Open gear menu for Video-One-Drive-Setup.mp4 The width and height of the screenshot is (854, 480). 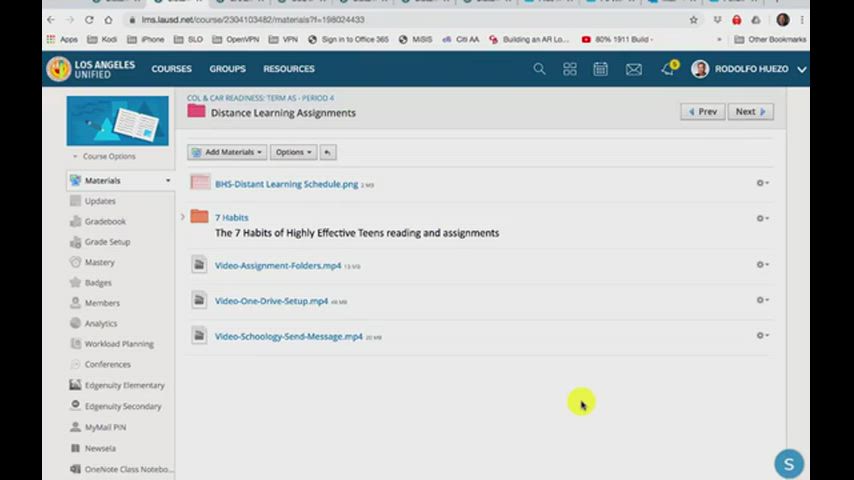(762, 300)
